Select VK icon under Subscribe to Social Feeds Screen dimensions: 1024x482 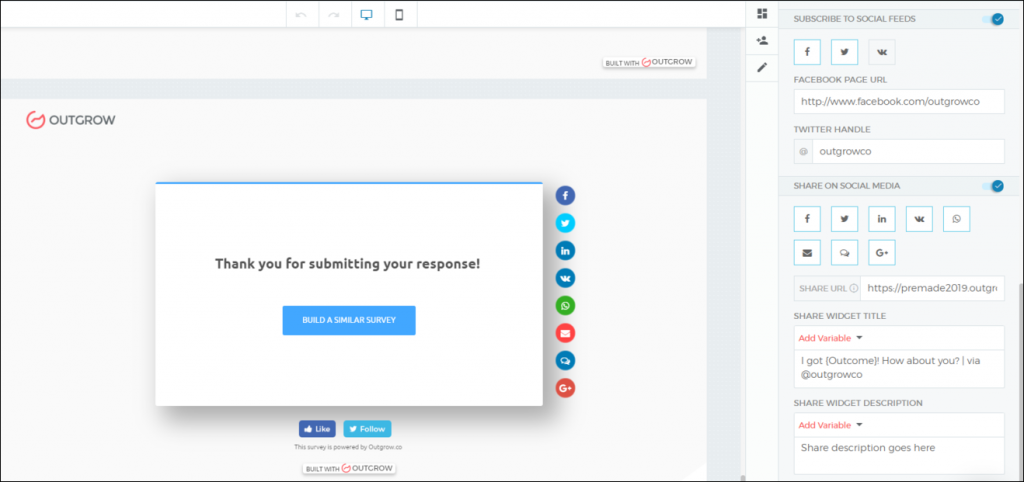[881, 52]
